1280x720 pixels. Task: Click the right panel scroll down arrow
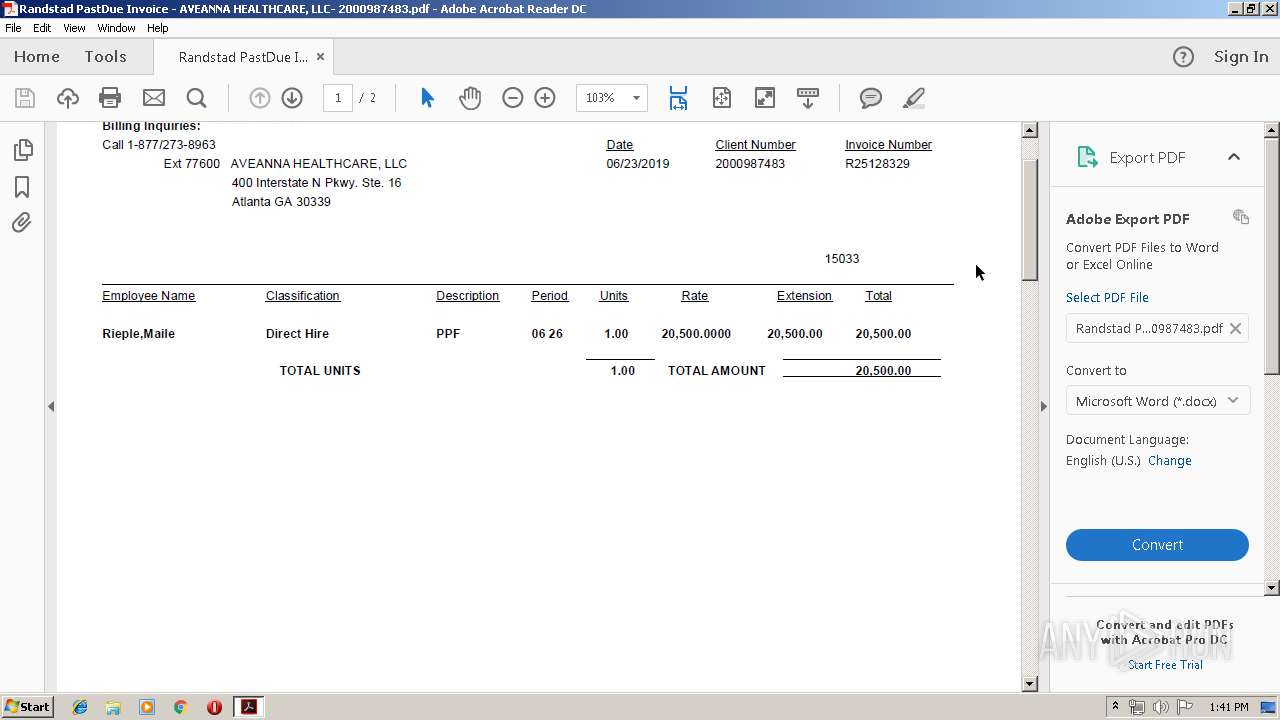point(1272,588)
